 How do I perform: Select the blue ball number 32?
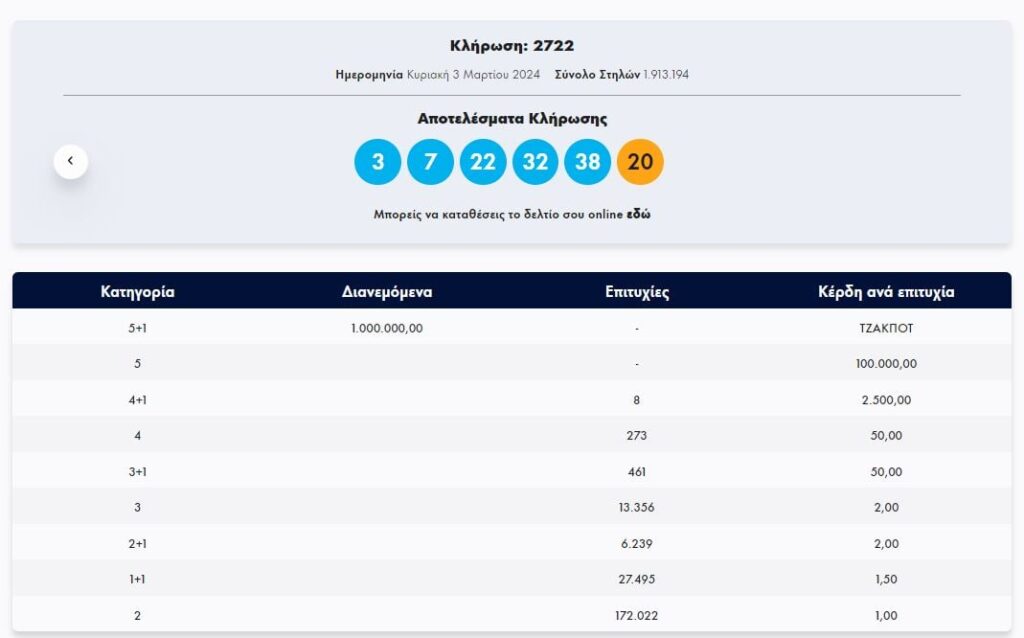tap(535, 162)
